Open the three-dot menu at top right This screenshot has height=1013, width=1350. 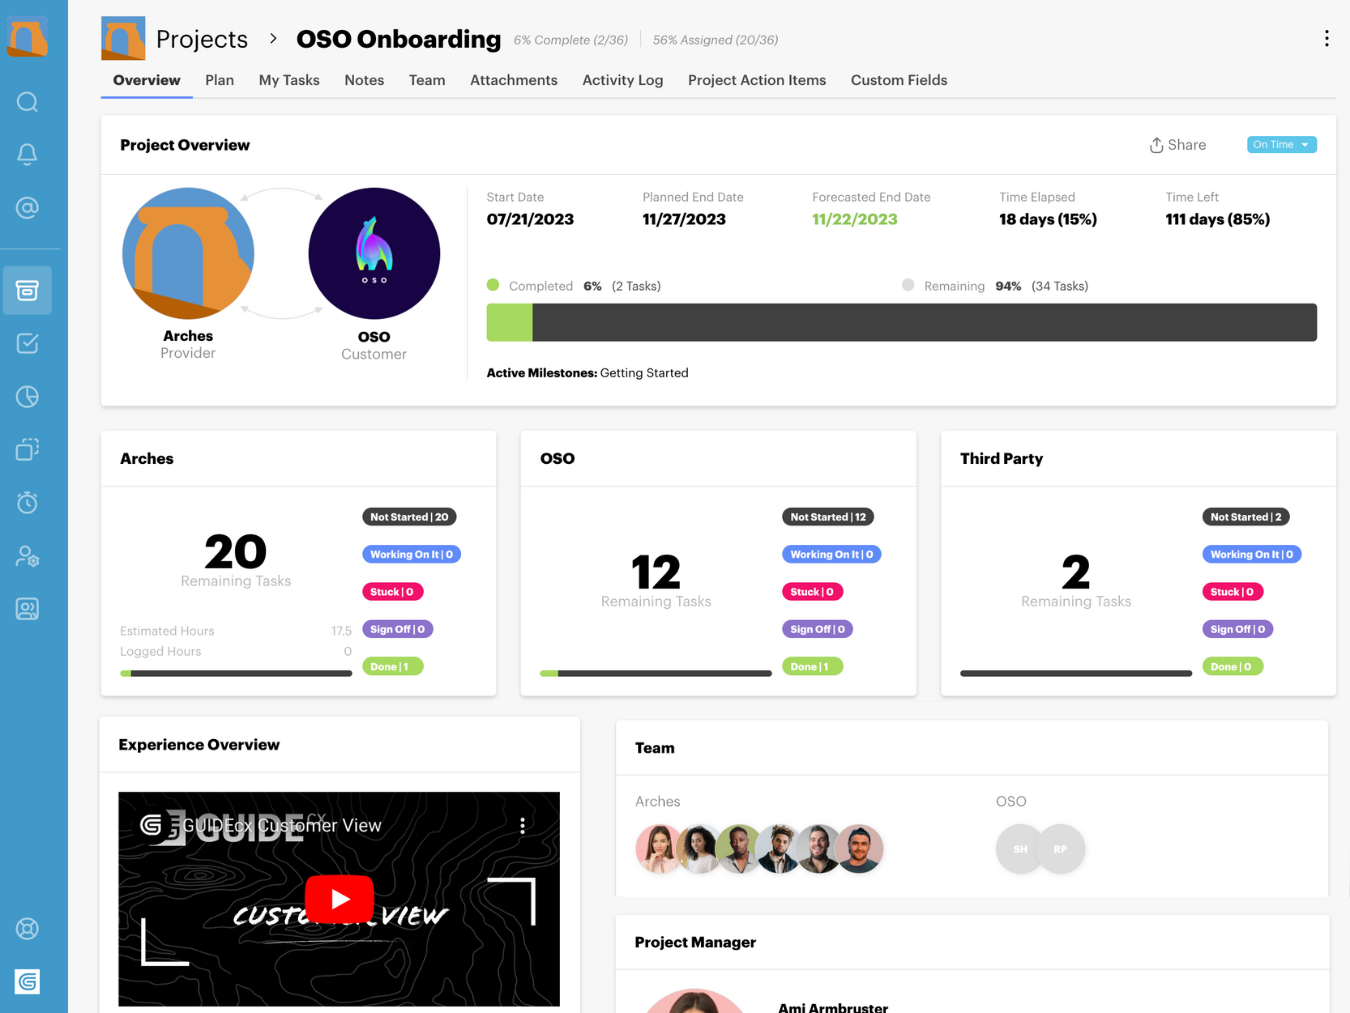(x=1326, y=37)
